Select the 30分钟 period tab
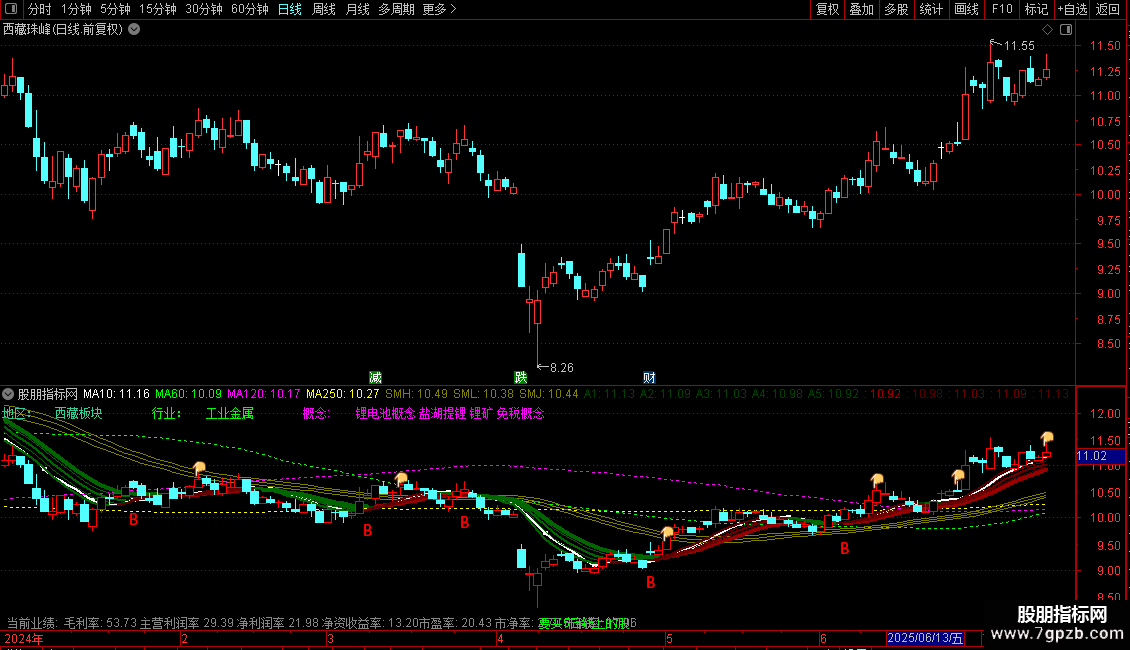 tap(203, 9)
